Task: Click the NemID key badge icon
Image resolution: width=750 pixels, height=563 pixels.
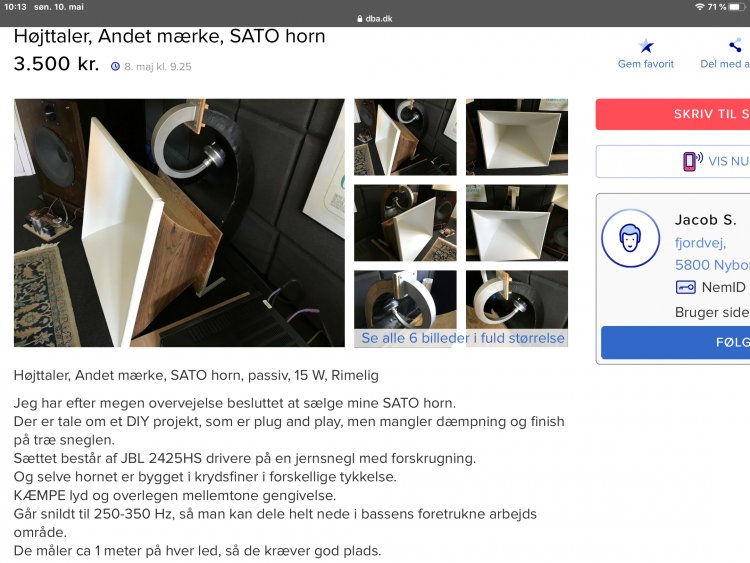Action: [685, 287]
